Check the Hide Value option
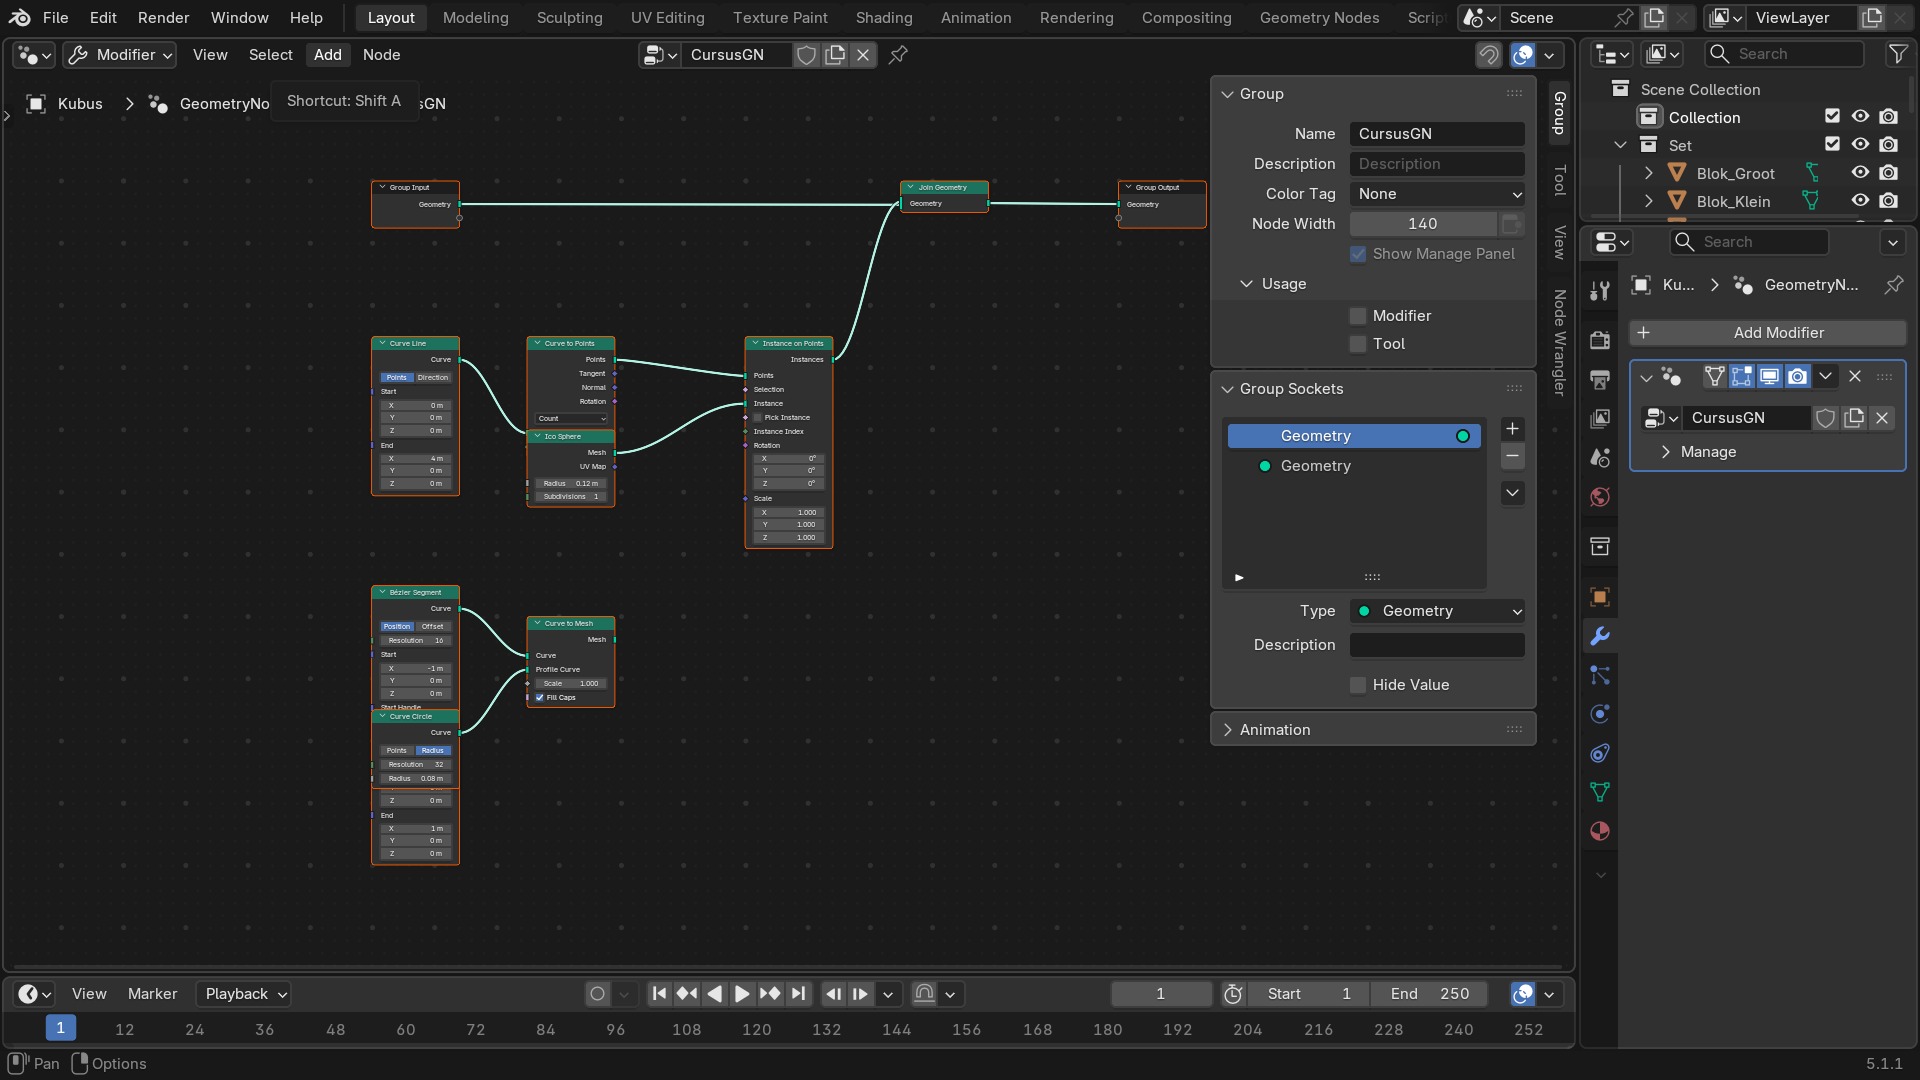The image size is (1920, 1080). [x=1358, y=685]
